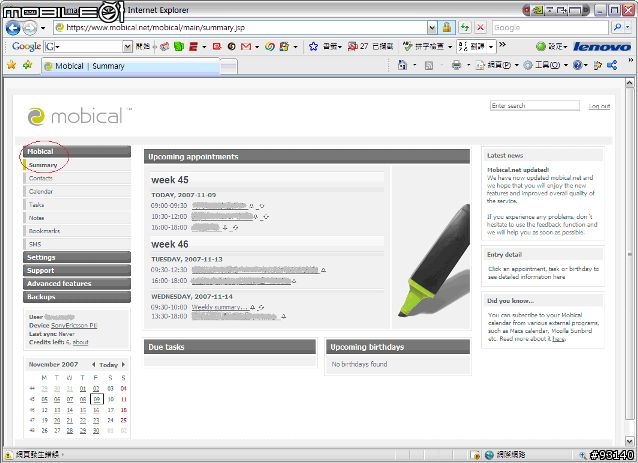Go to previous month in mini calendar
Viewport: 638px width, 463px height.
[93, 365]
